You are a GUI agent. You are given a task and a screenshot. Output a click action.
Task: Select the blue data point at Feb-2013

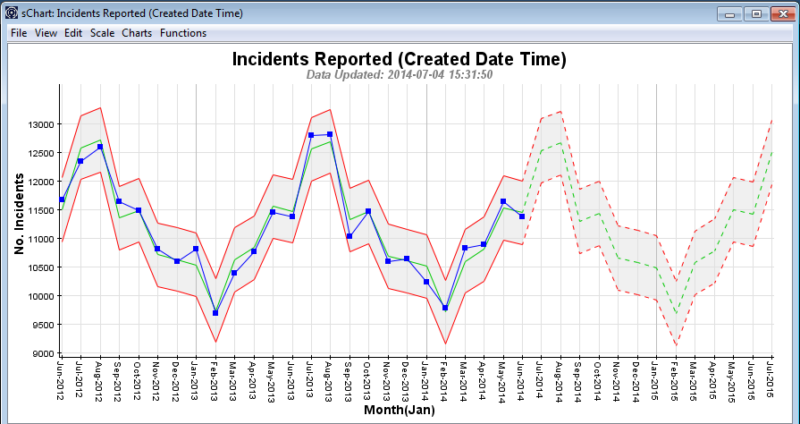click(x=215, y=313)
